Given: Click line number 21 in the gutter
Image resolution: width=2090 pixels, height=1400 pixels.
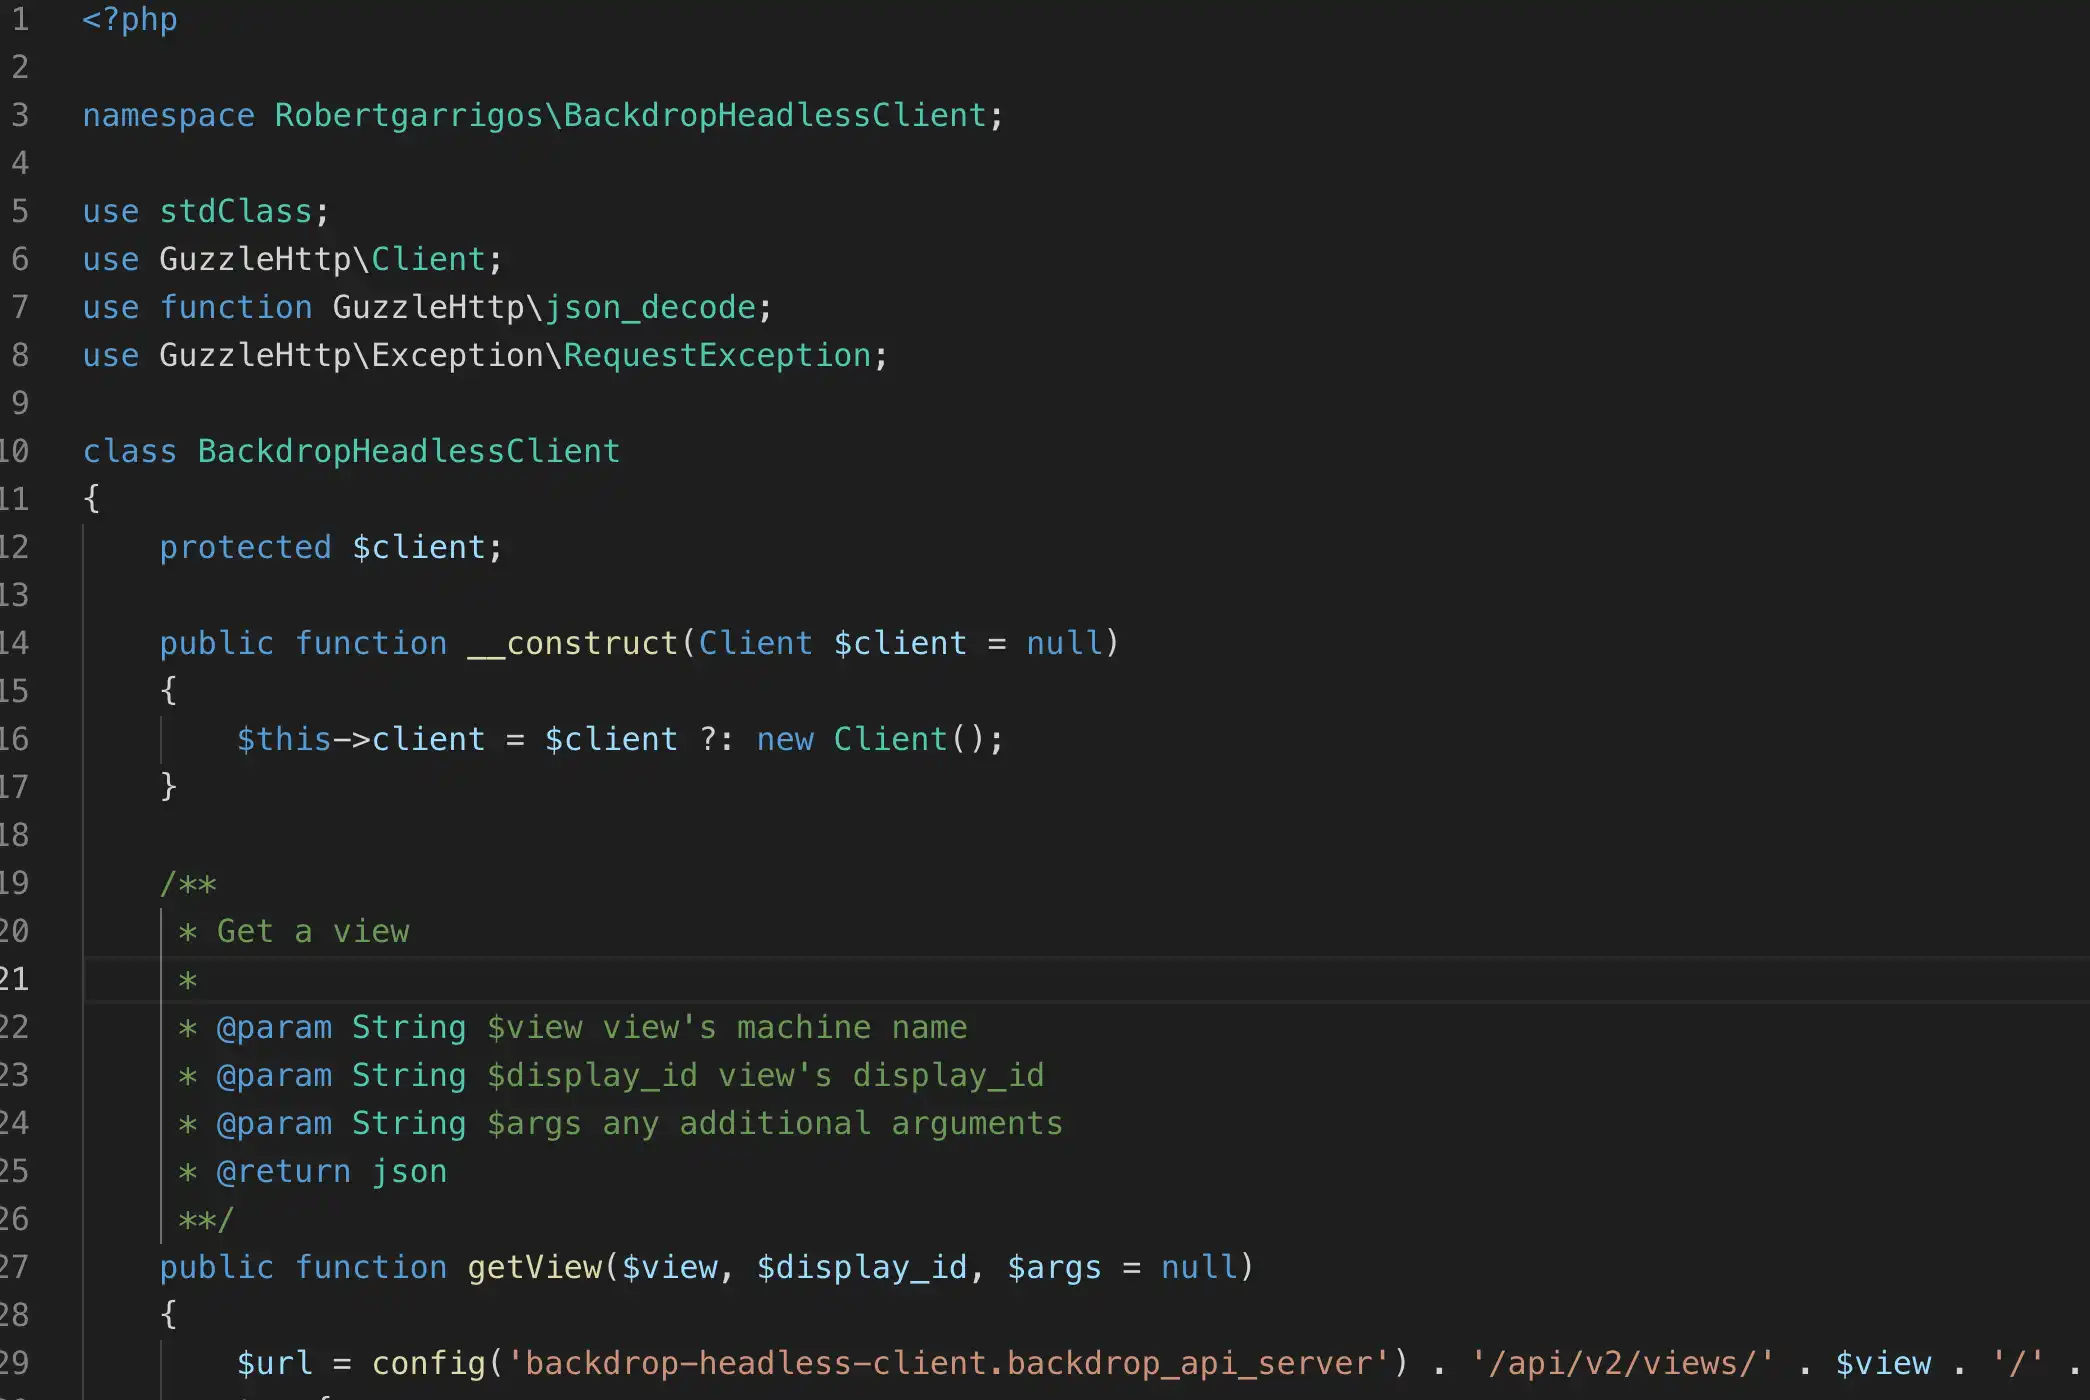Looking at the screenshot, I should (x=14, y=979).
